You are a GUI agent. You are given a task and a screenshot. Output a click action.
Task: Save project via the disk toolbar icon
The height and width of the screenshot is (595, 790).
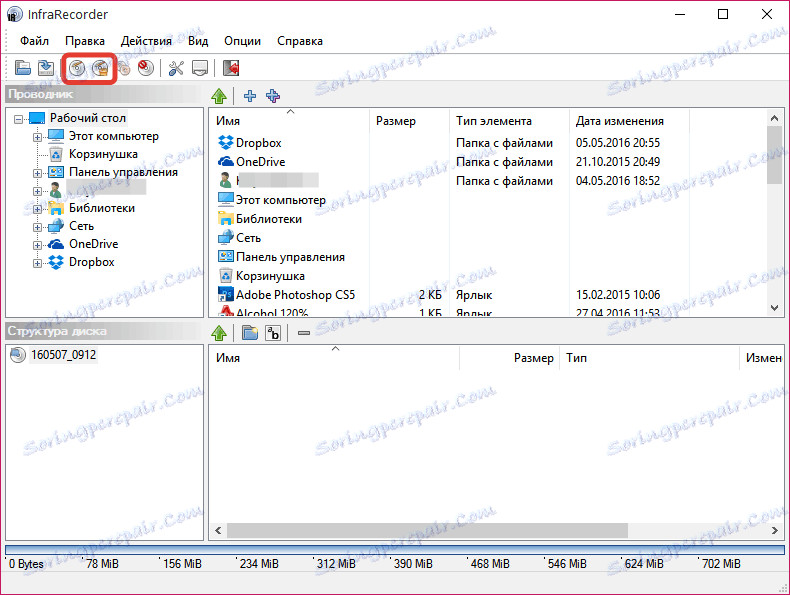46,68
